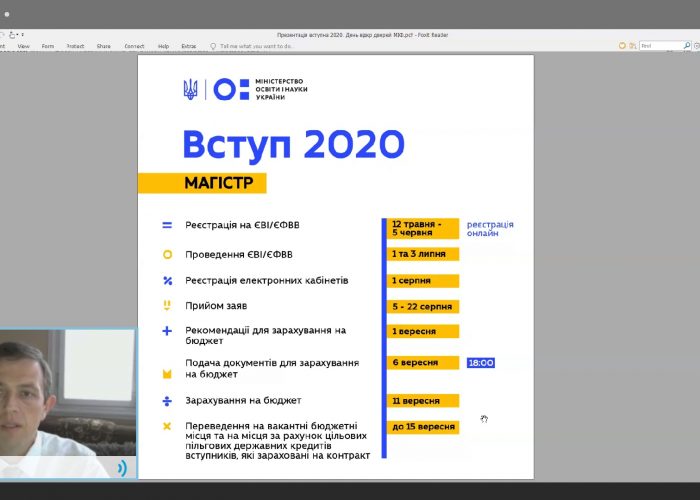Open the Connect ribbon tab
This screenshot has height=500, width=700.
[134, 46]
